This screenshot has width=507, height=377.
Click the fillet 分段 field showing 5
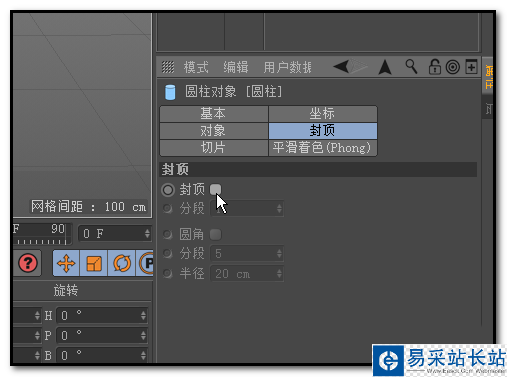pyautogui.click(x=247, y=254)
